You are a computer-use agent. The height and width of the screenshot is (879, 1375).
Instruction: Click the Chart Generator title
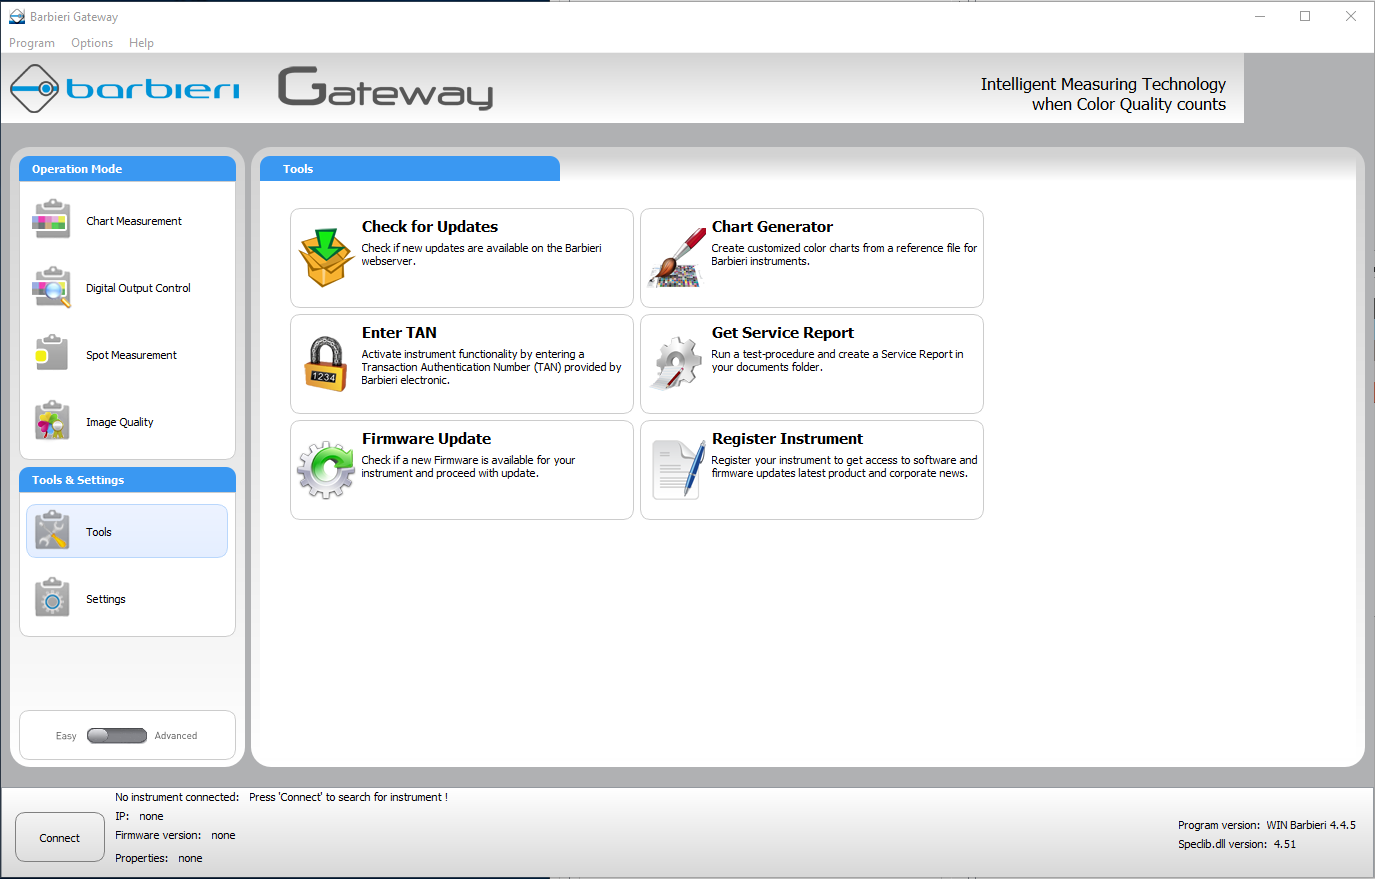(x=772, y=227)
